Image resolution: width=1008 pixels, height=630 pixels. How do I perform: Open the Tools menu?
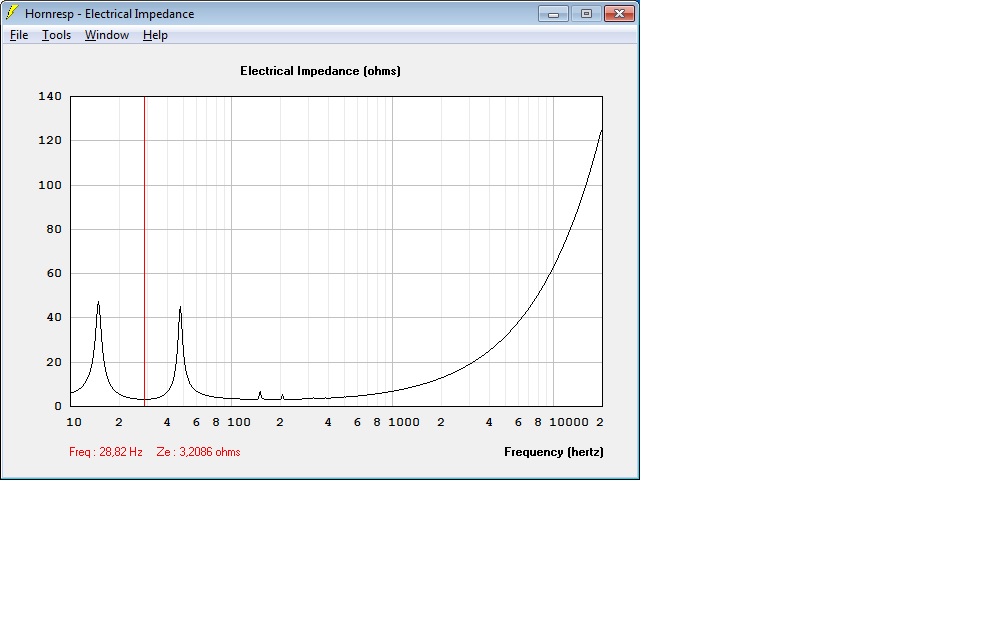pos(56,35)
